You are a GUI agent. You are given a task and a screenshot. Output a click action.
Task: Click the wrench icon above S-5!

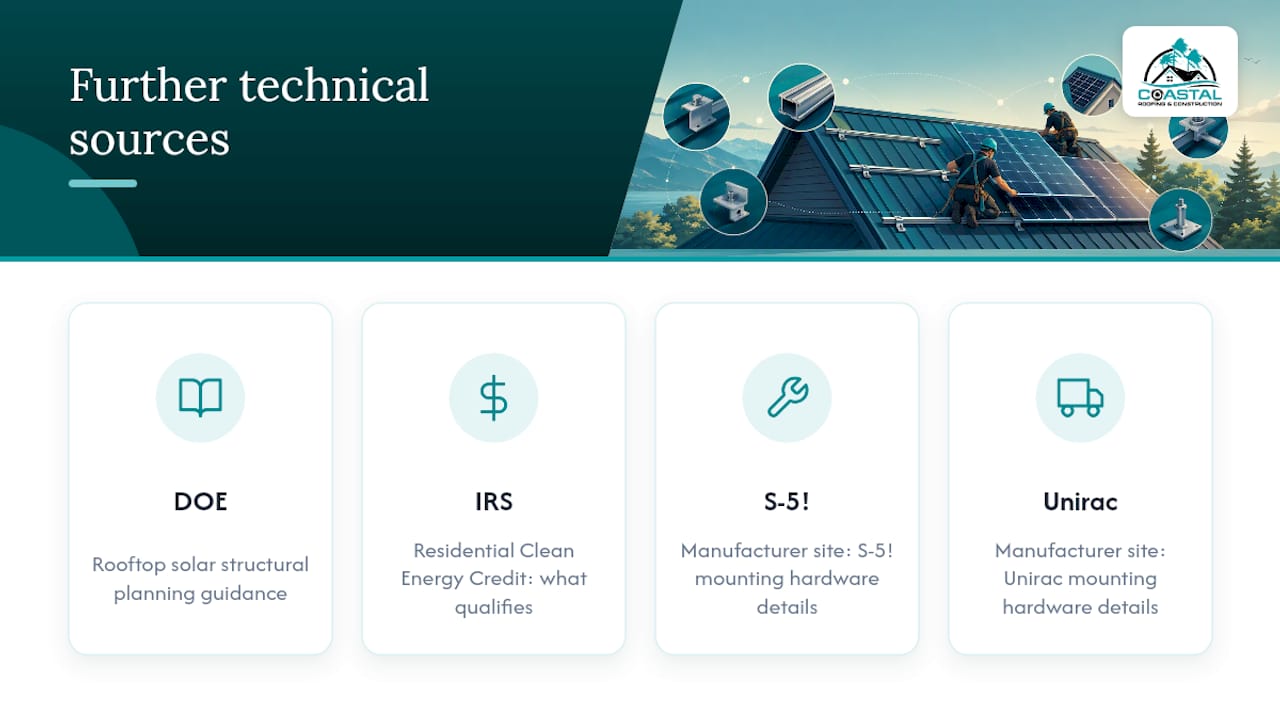point(787,398)
